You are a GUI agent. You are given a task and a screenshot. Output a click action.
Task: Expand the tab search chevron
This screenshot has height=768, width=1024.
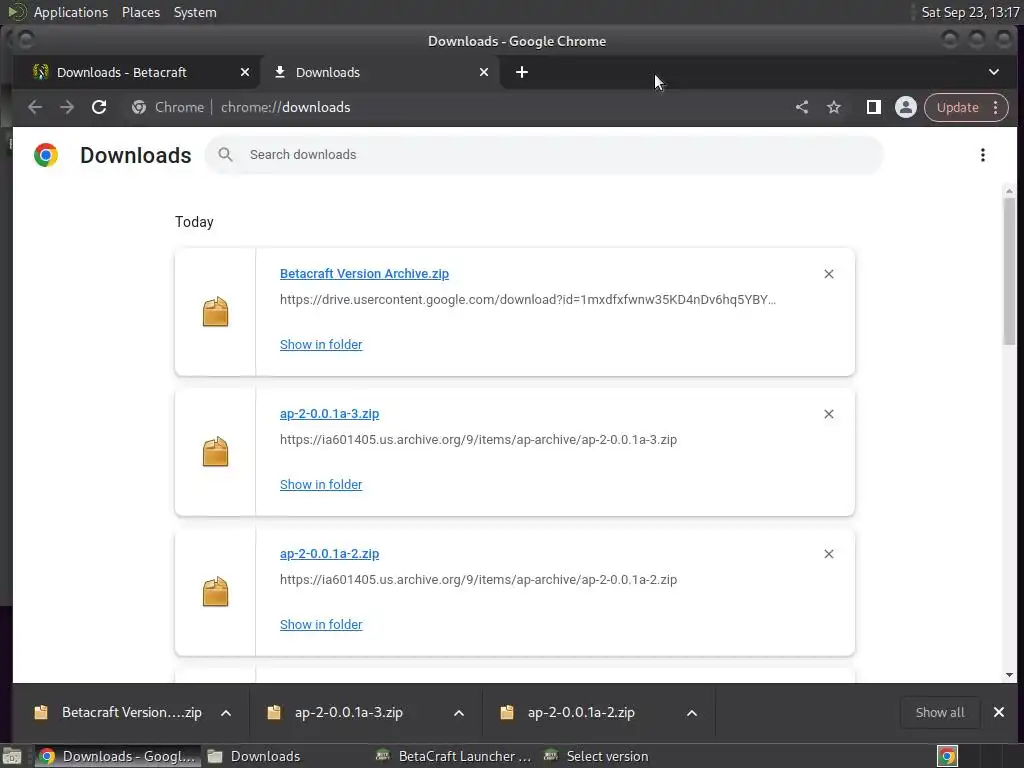993,72
